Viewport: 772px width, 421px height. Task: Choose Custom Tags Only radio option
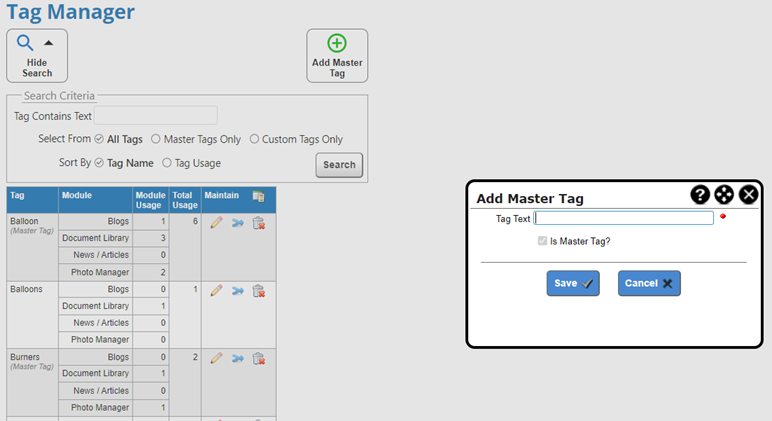pos(255,139)
